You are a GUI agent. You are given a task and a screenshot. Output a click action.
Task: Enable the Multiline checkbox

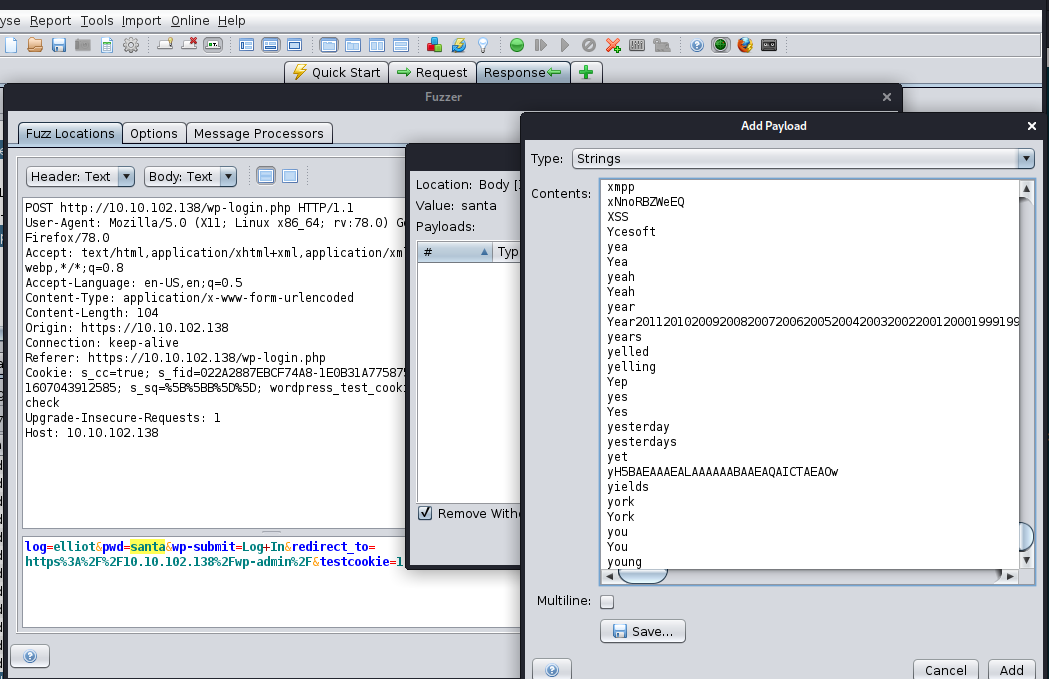[607, 602]
